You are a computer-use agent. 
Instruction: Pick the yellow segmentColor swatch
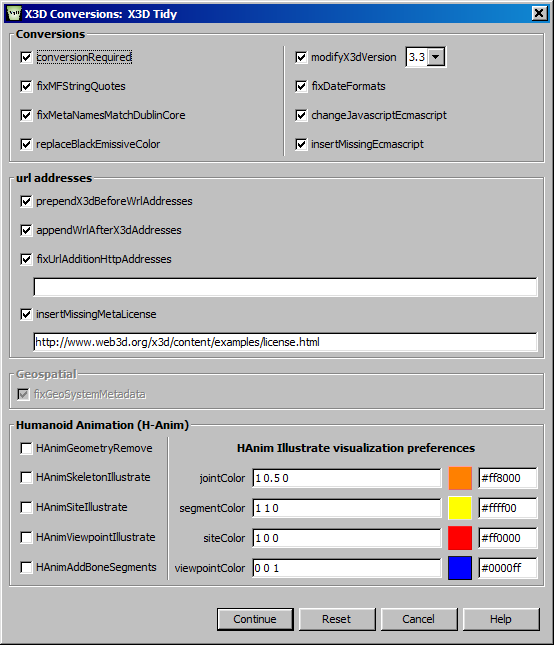[x=460, y=508]
